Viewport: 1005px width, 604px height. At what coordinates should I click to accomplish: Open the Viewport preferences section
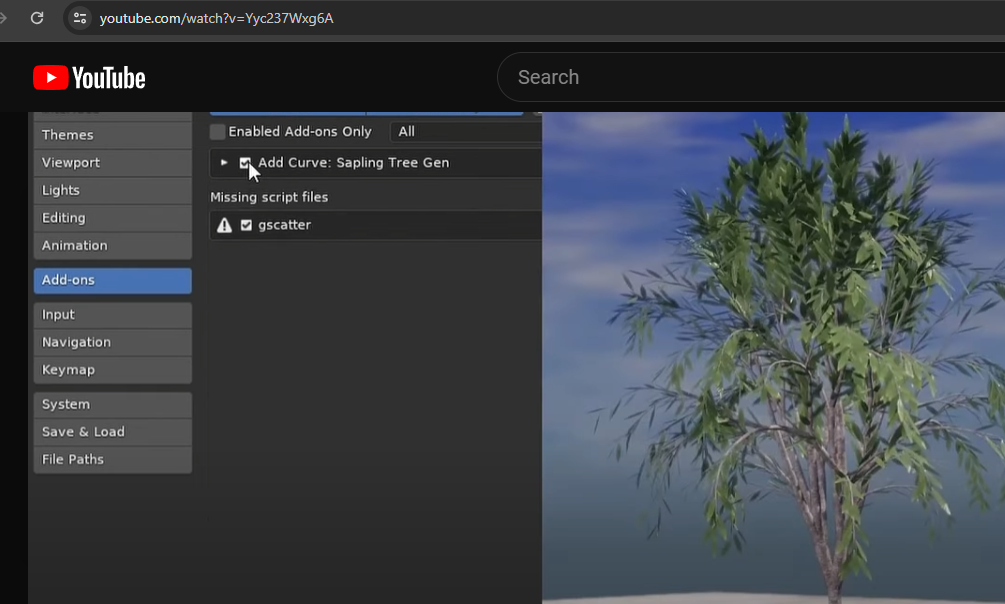pyautogui.click(x=113, y=163)
